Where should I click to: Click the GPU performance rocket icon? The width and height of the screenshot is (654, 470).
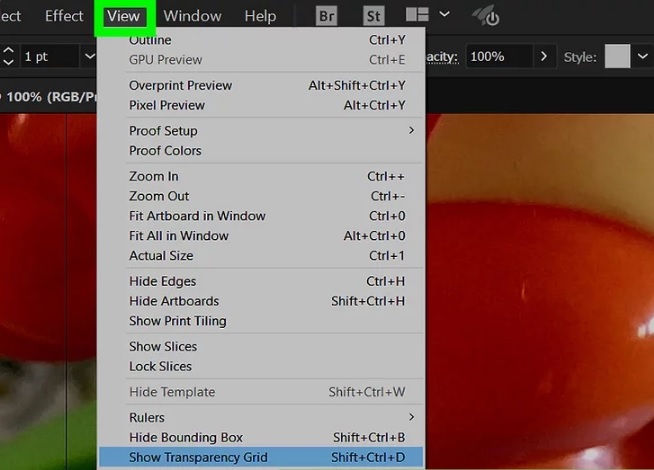486,15
